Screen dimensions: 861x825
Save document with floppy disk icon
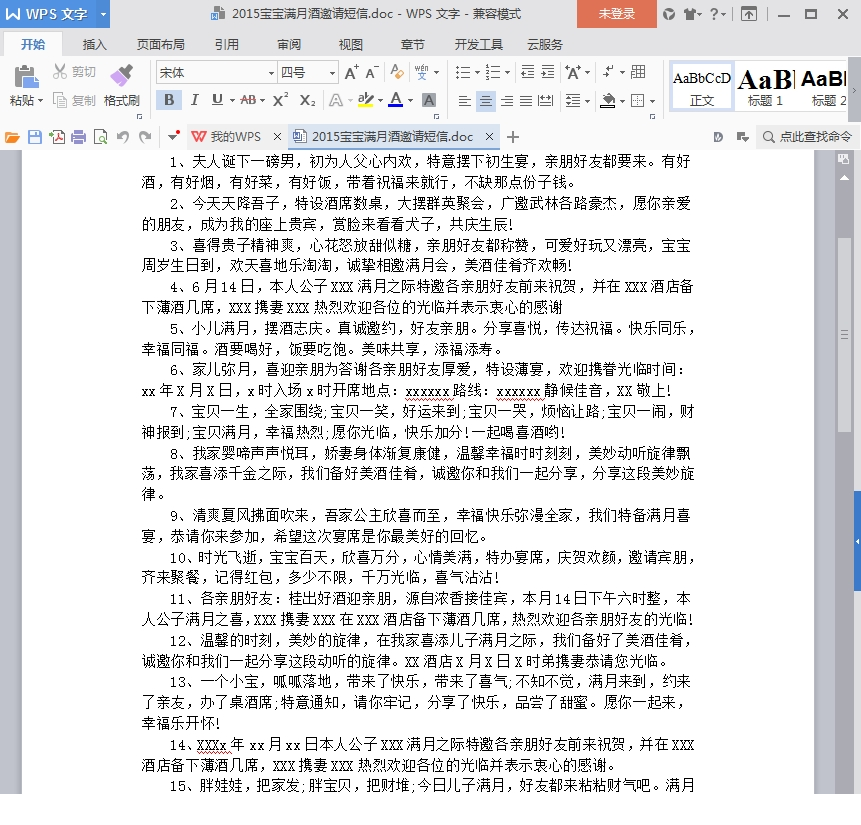35,137
